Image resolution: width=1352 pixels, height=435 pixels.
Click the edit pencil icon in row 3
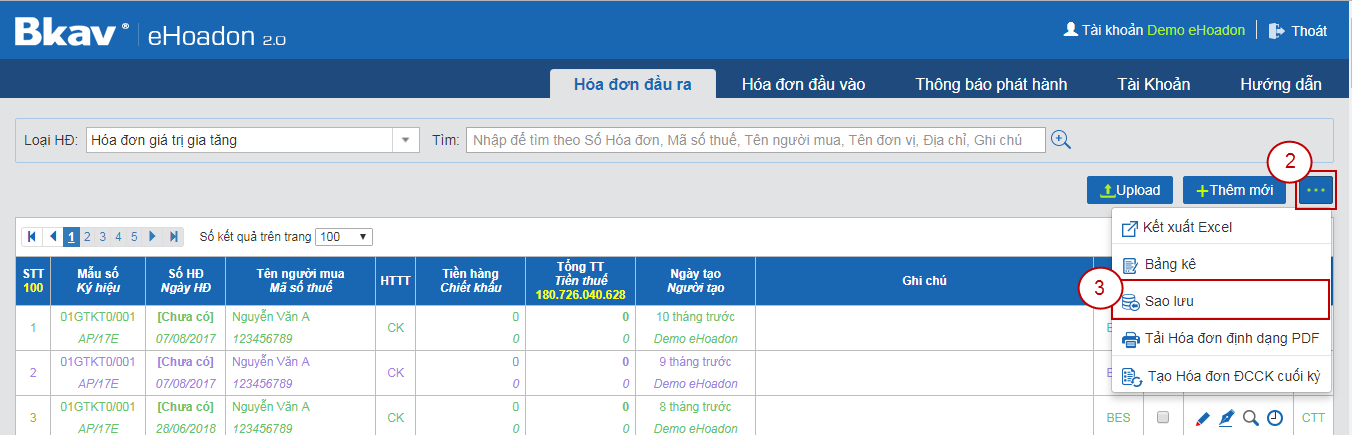pos(1203,418)
